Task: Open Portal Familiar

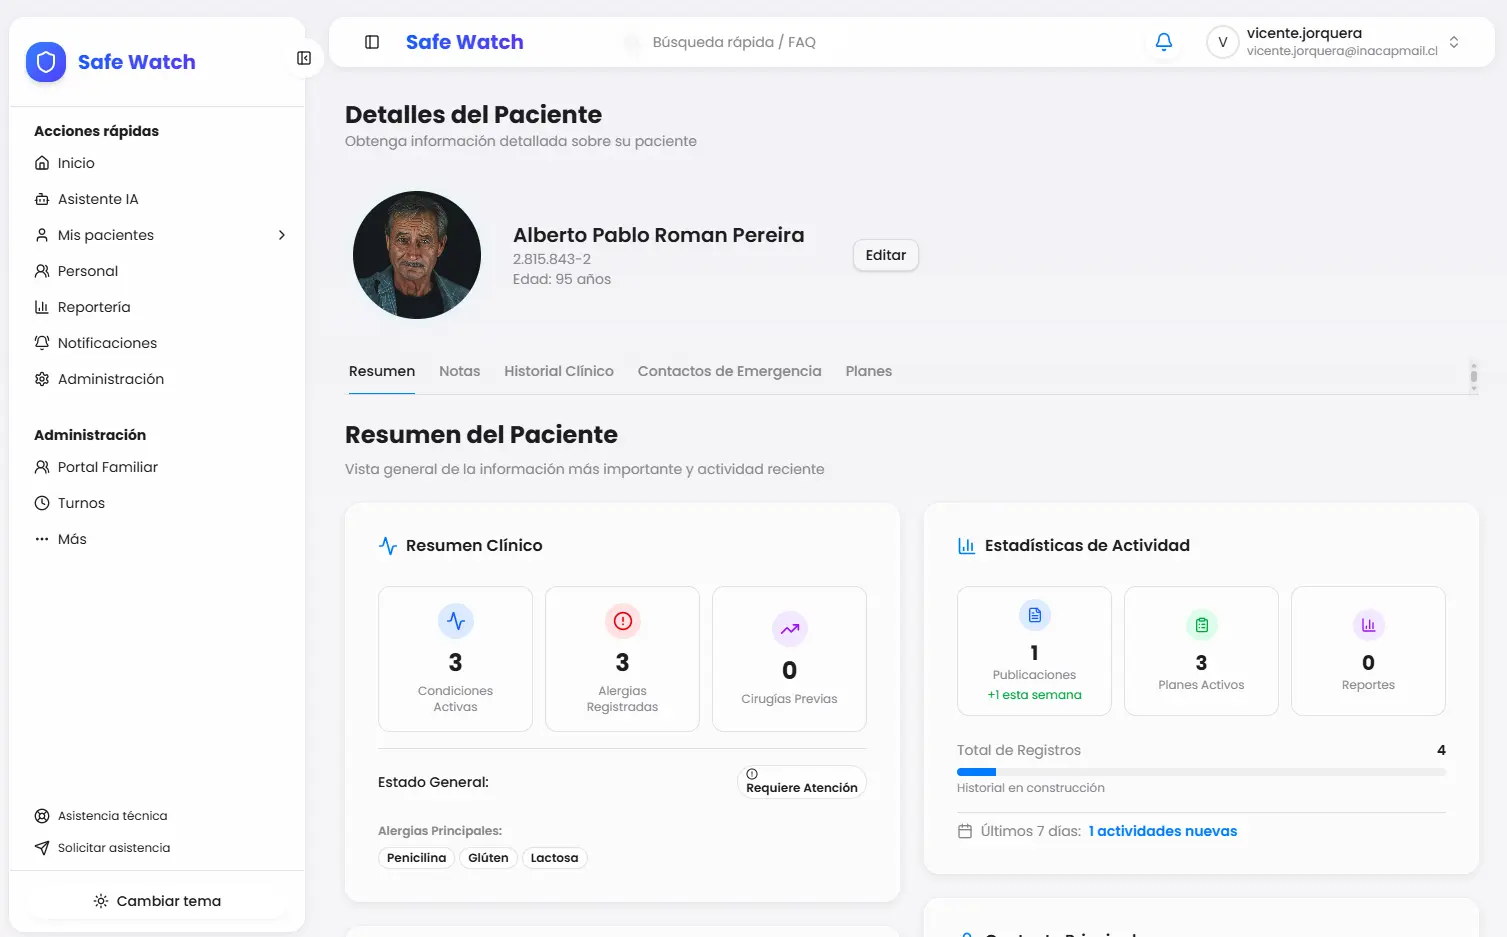Action: pos(107,466)
